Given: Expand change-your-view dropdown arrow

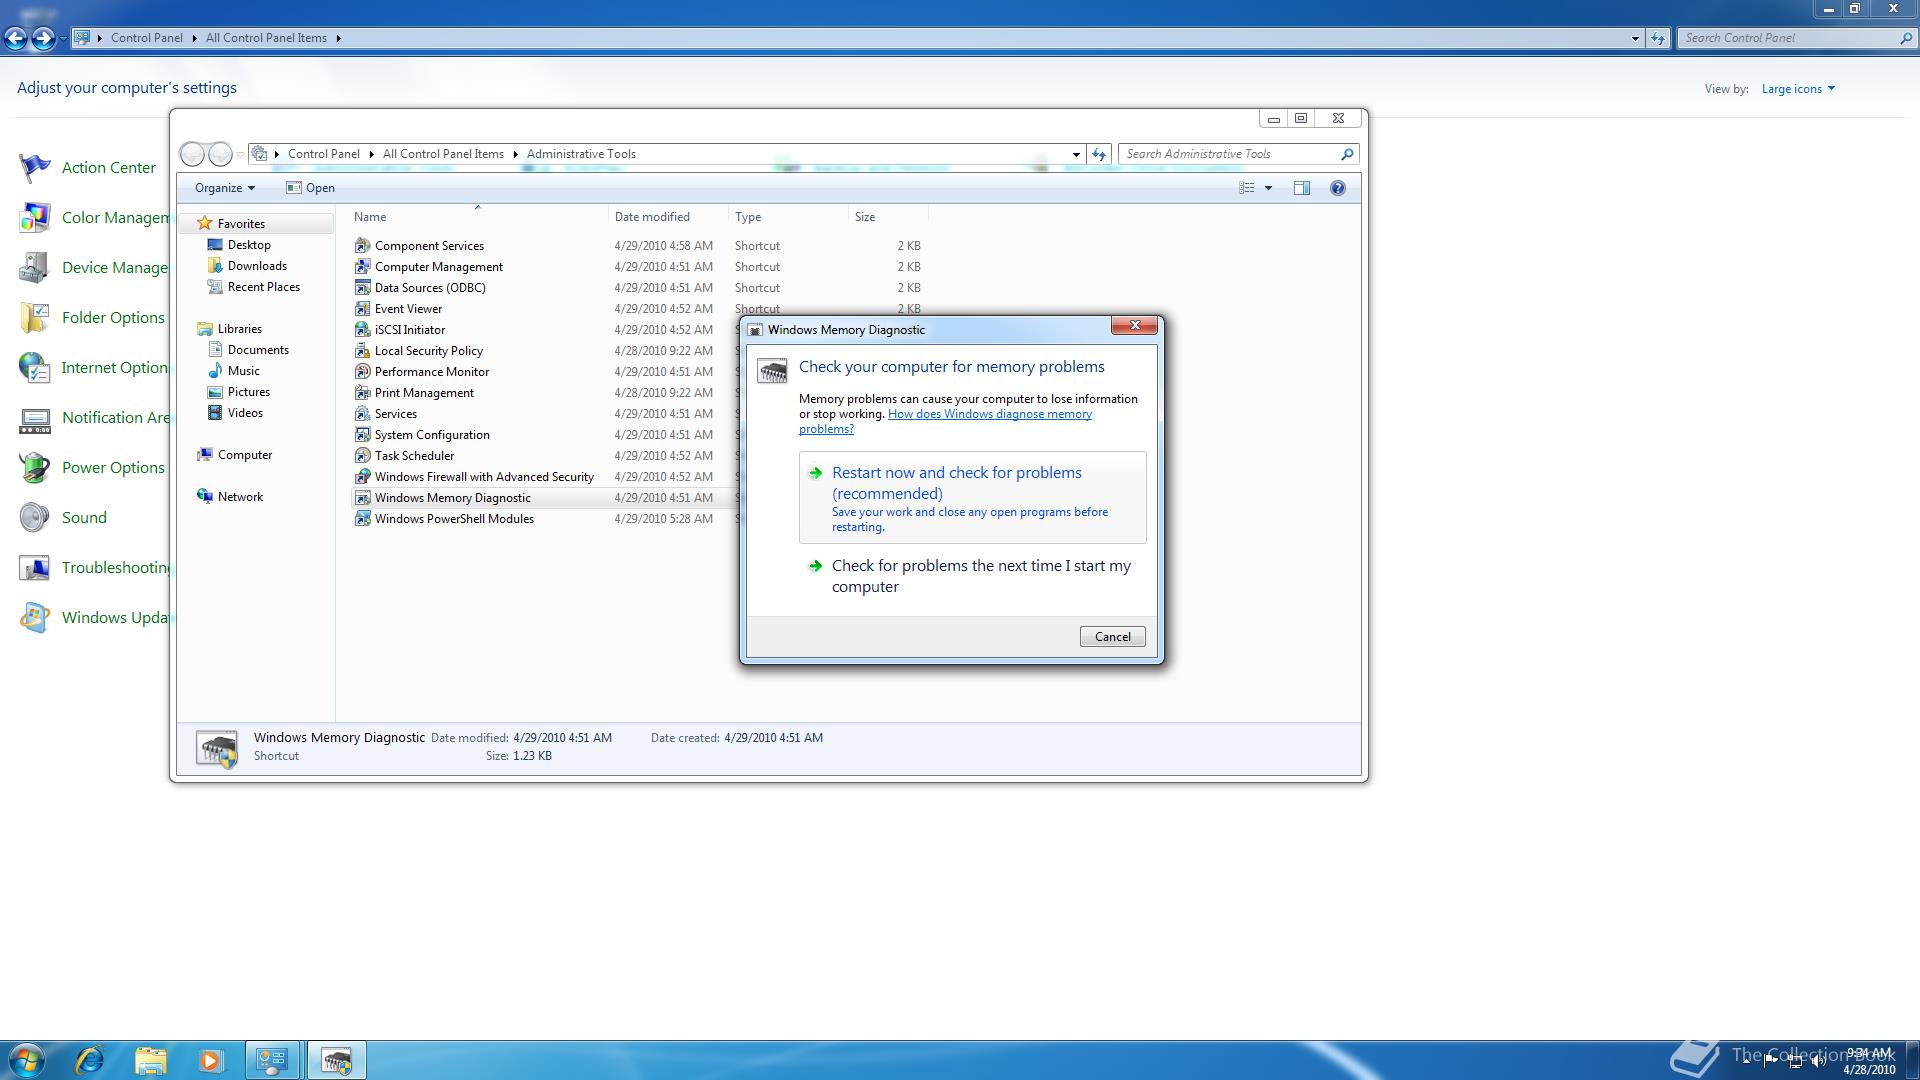Looking at the screenshot, I should coord(1268,188).
